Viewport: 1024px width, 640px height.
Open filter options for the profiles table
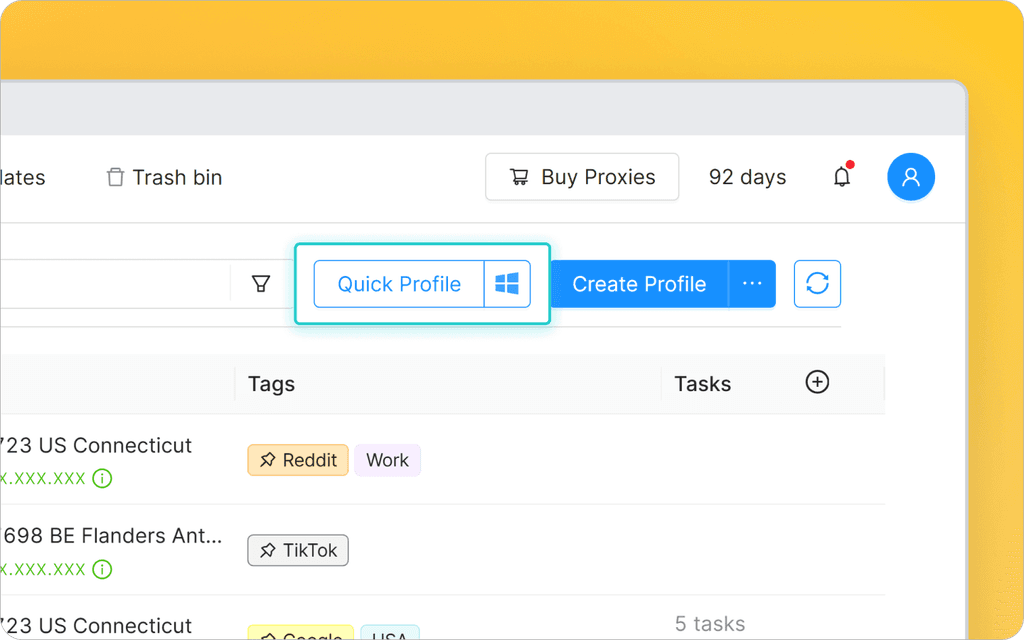point(260,284)
